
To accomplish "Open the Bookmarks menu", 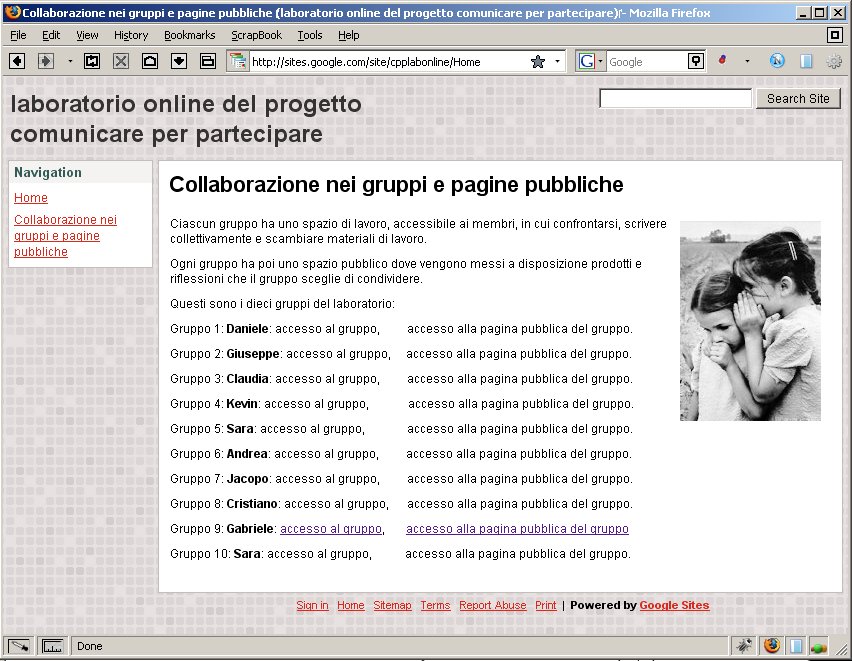I will tap(189, 35).
